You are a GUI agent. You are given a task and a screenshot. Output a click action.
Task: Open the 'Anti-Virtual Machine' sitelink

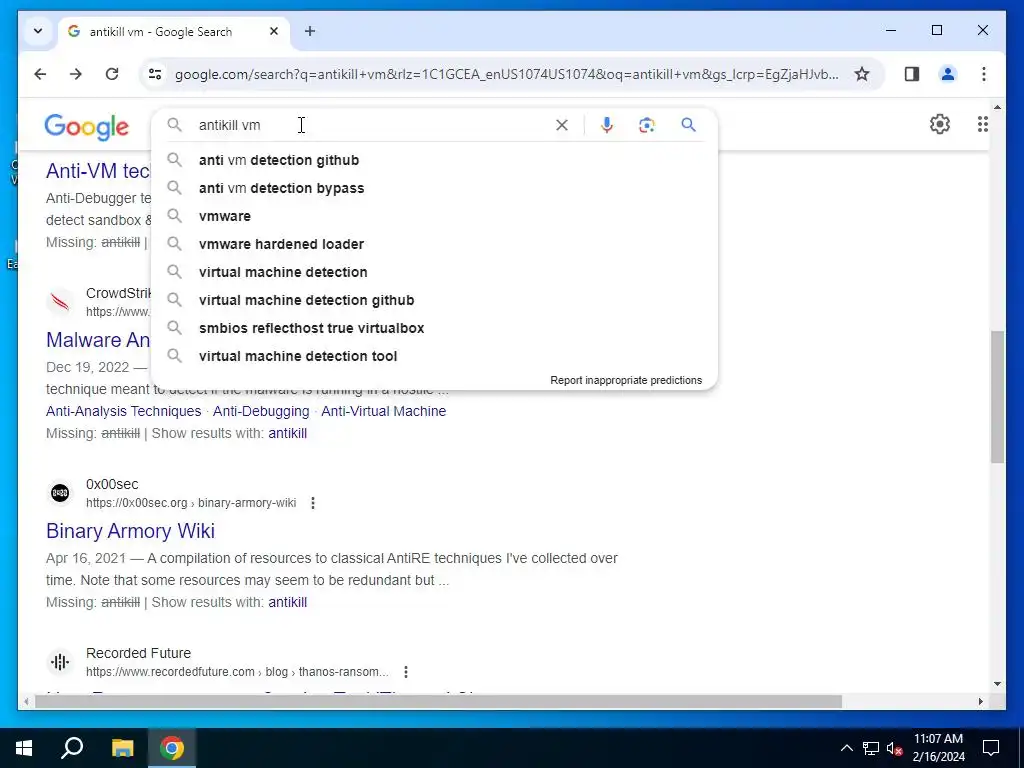tap(383, 411)
